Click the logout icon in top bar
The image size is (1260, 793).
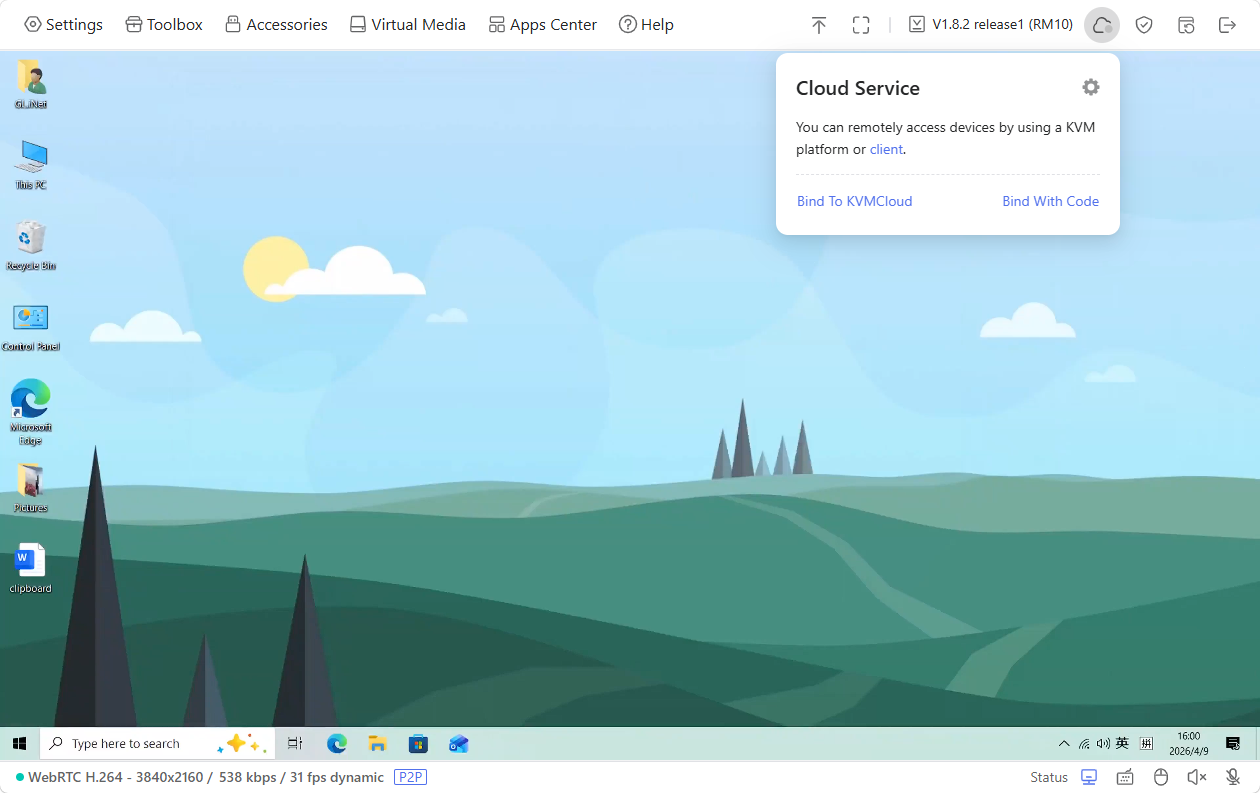click(x=1227, y=25)
